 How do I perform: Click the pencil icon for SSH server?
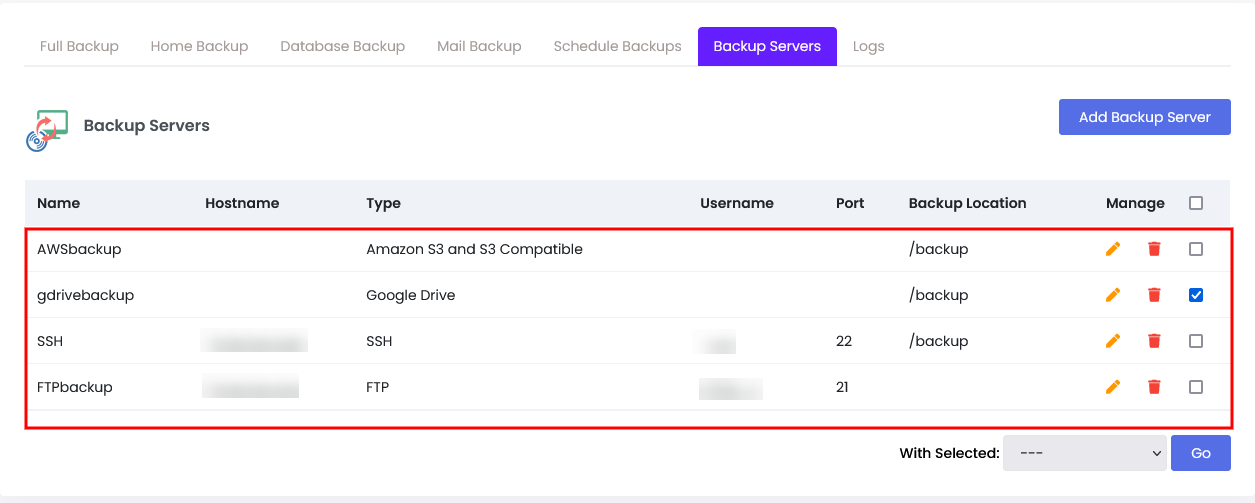pos(1113,341)
